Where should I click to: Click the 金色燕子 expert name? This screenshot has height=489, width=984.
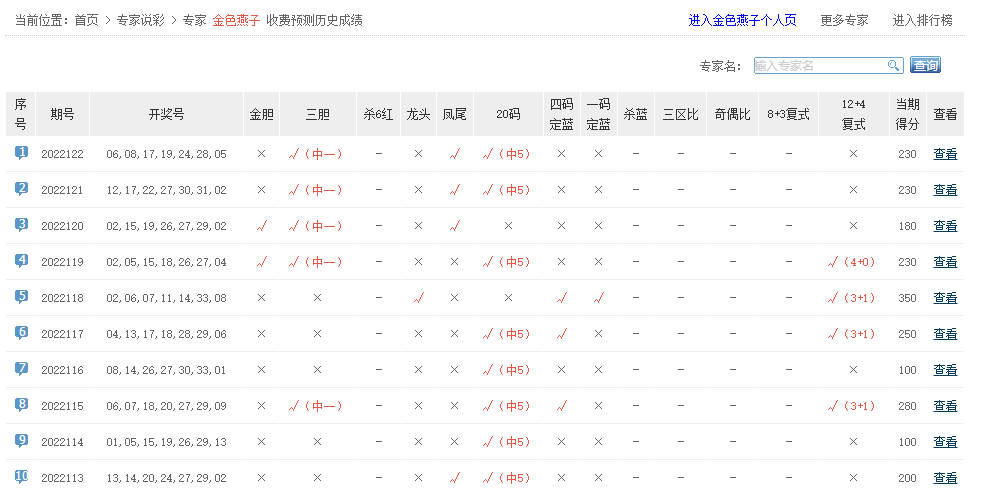pos(236,20)
